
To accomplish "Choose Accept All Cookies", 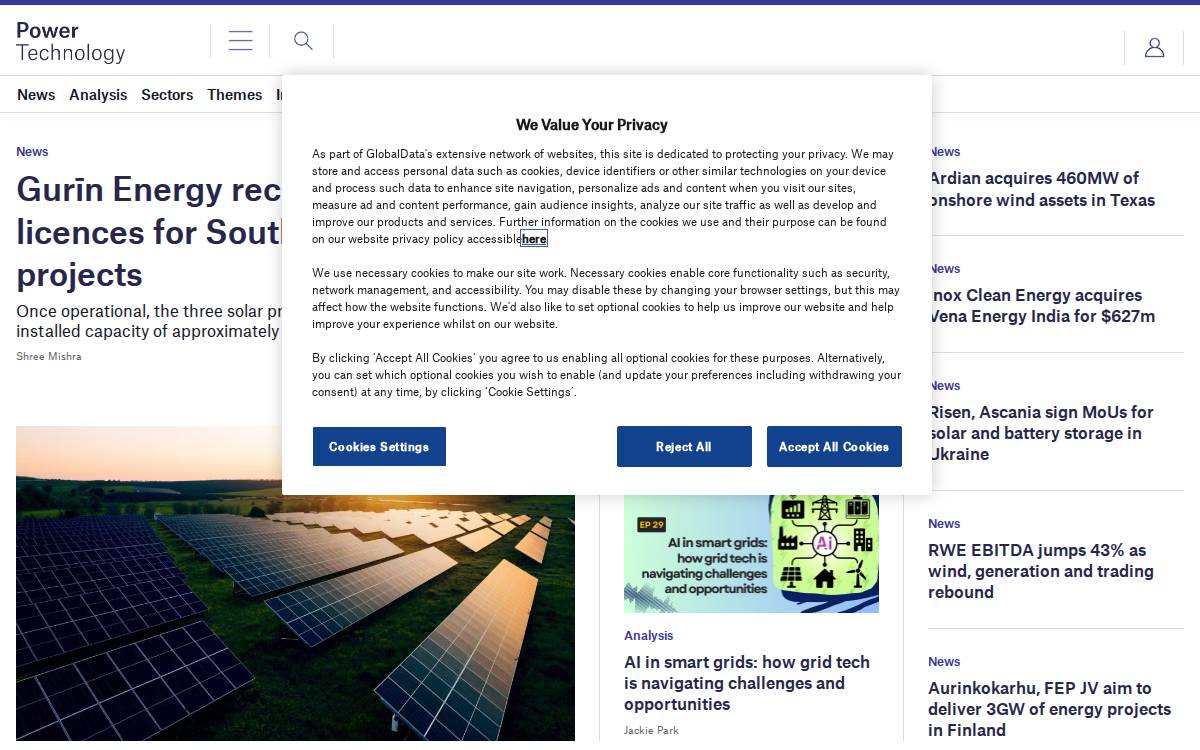I will (834, 446).
